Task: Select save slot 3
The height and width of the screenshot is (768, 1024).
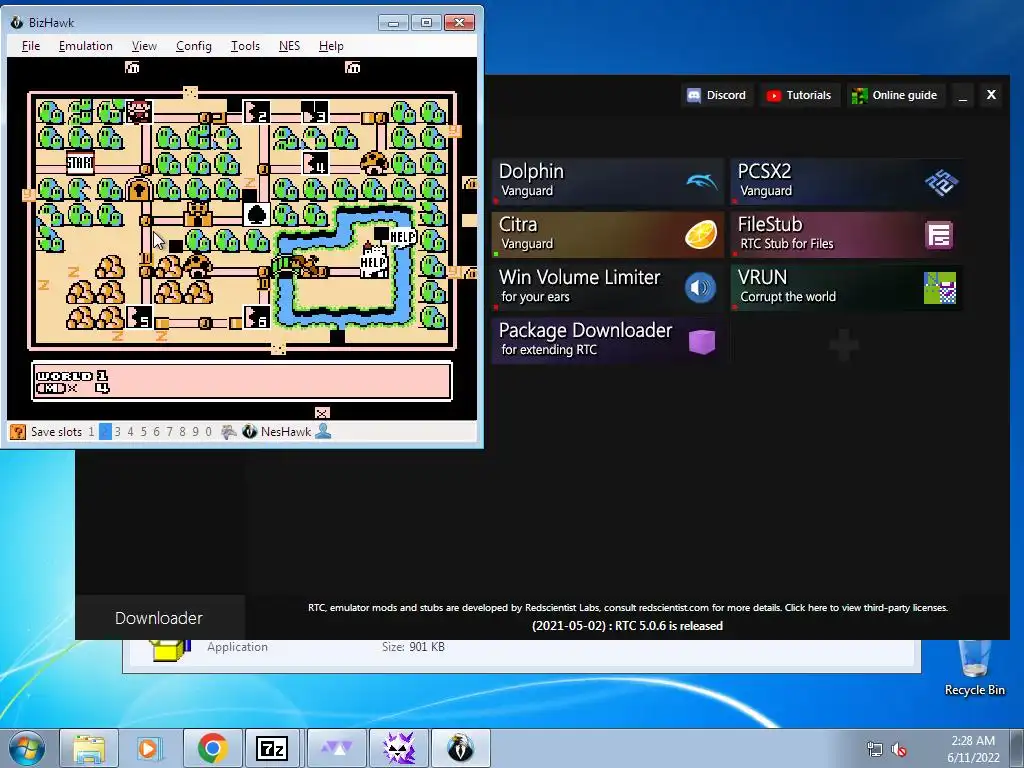Action: click(x=118, y=432)
